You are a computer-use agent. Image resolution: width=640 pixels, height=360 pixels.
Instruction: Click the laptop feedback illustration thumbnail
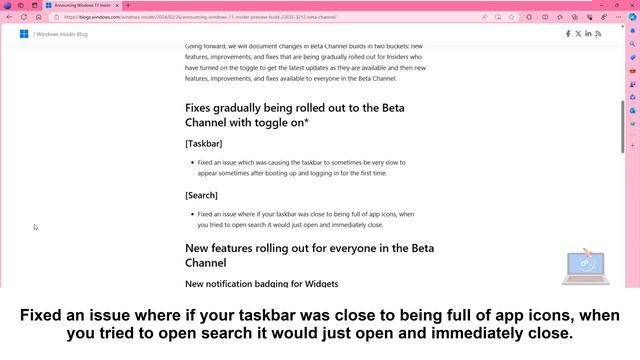(x=586, y=267)
